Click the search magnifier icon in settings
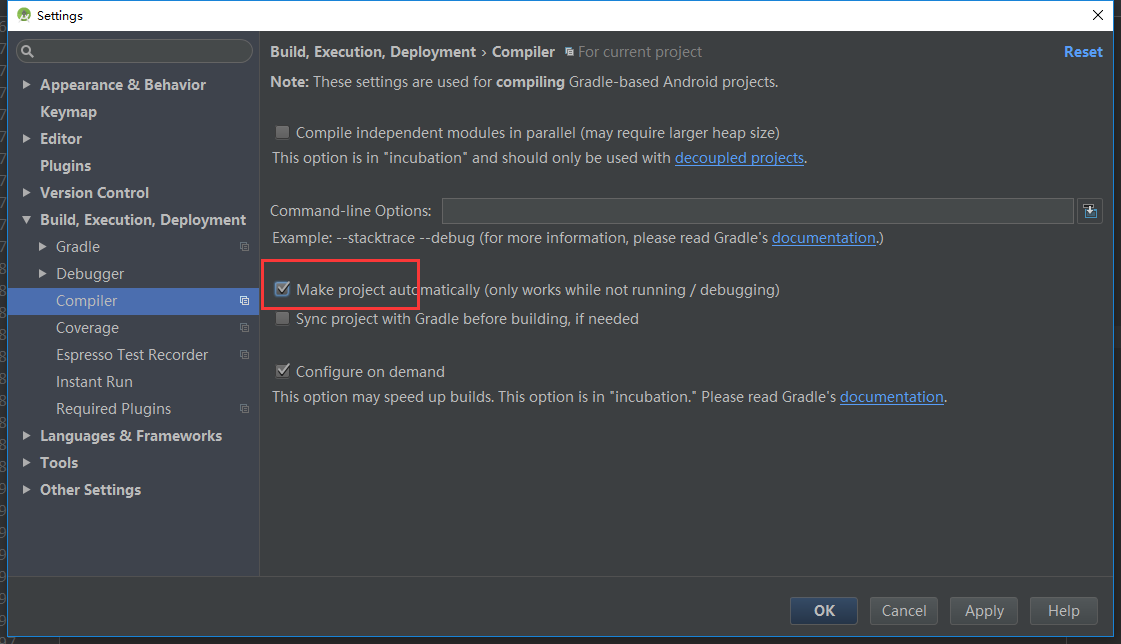 27,51
